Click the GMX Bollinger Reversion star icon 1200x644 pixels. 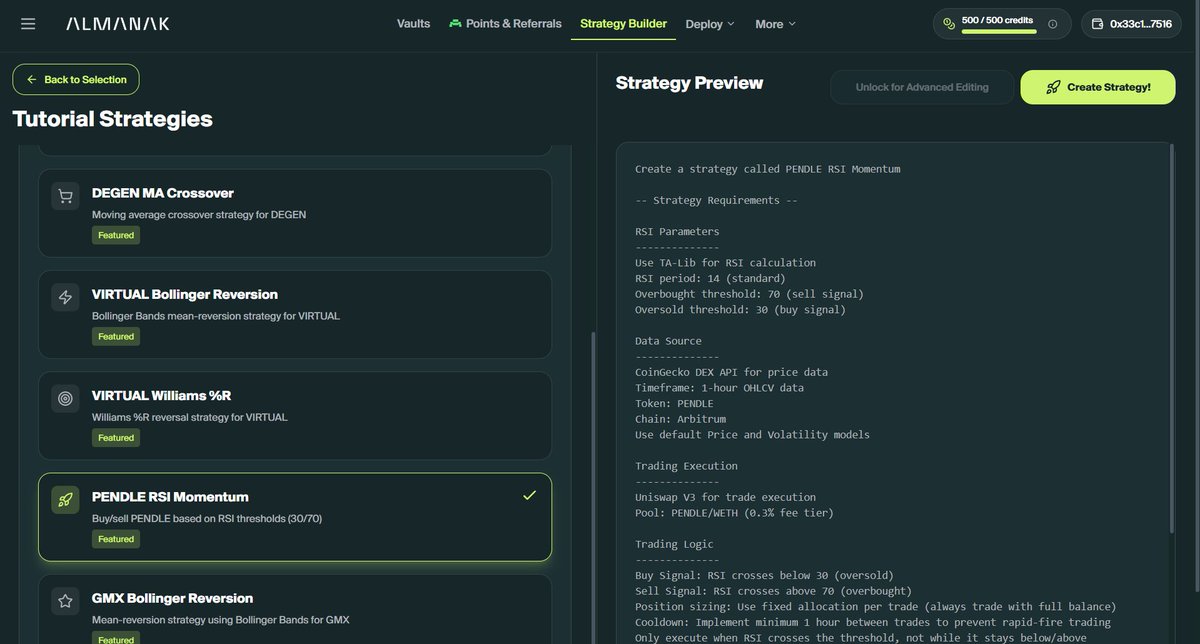[66, 602]
